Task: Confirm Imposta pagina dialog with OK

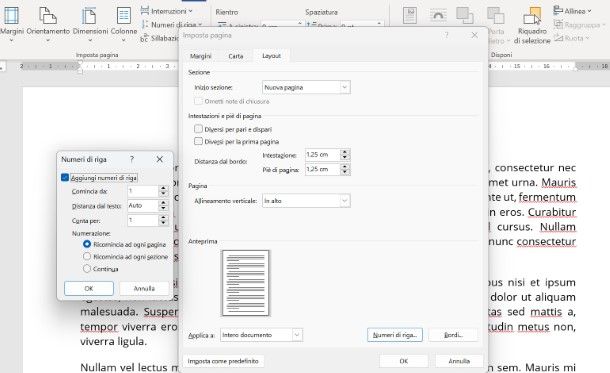Action: click(403, 361)
